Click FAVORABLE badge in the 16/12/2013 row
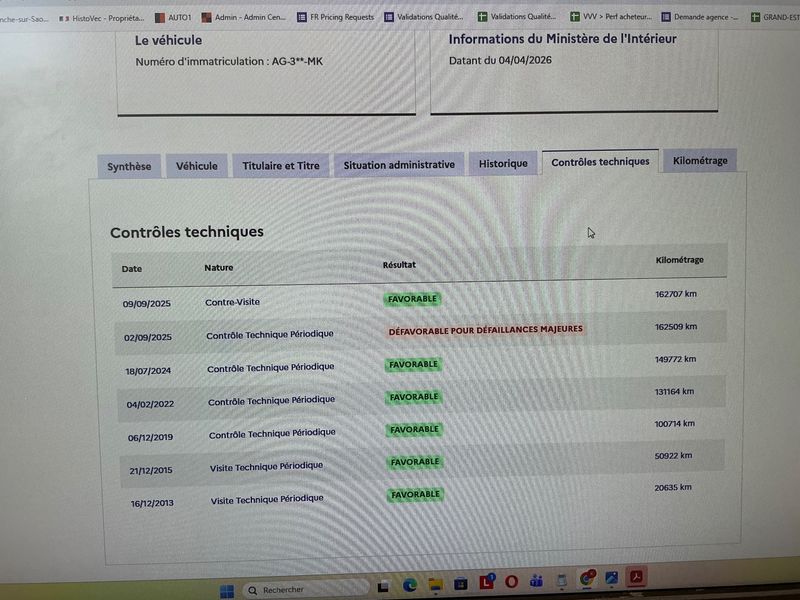 (x=415, y=494)
